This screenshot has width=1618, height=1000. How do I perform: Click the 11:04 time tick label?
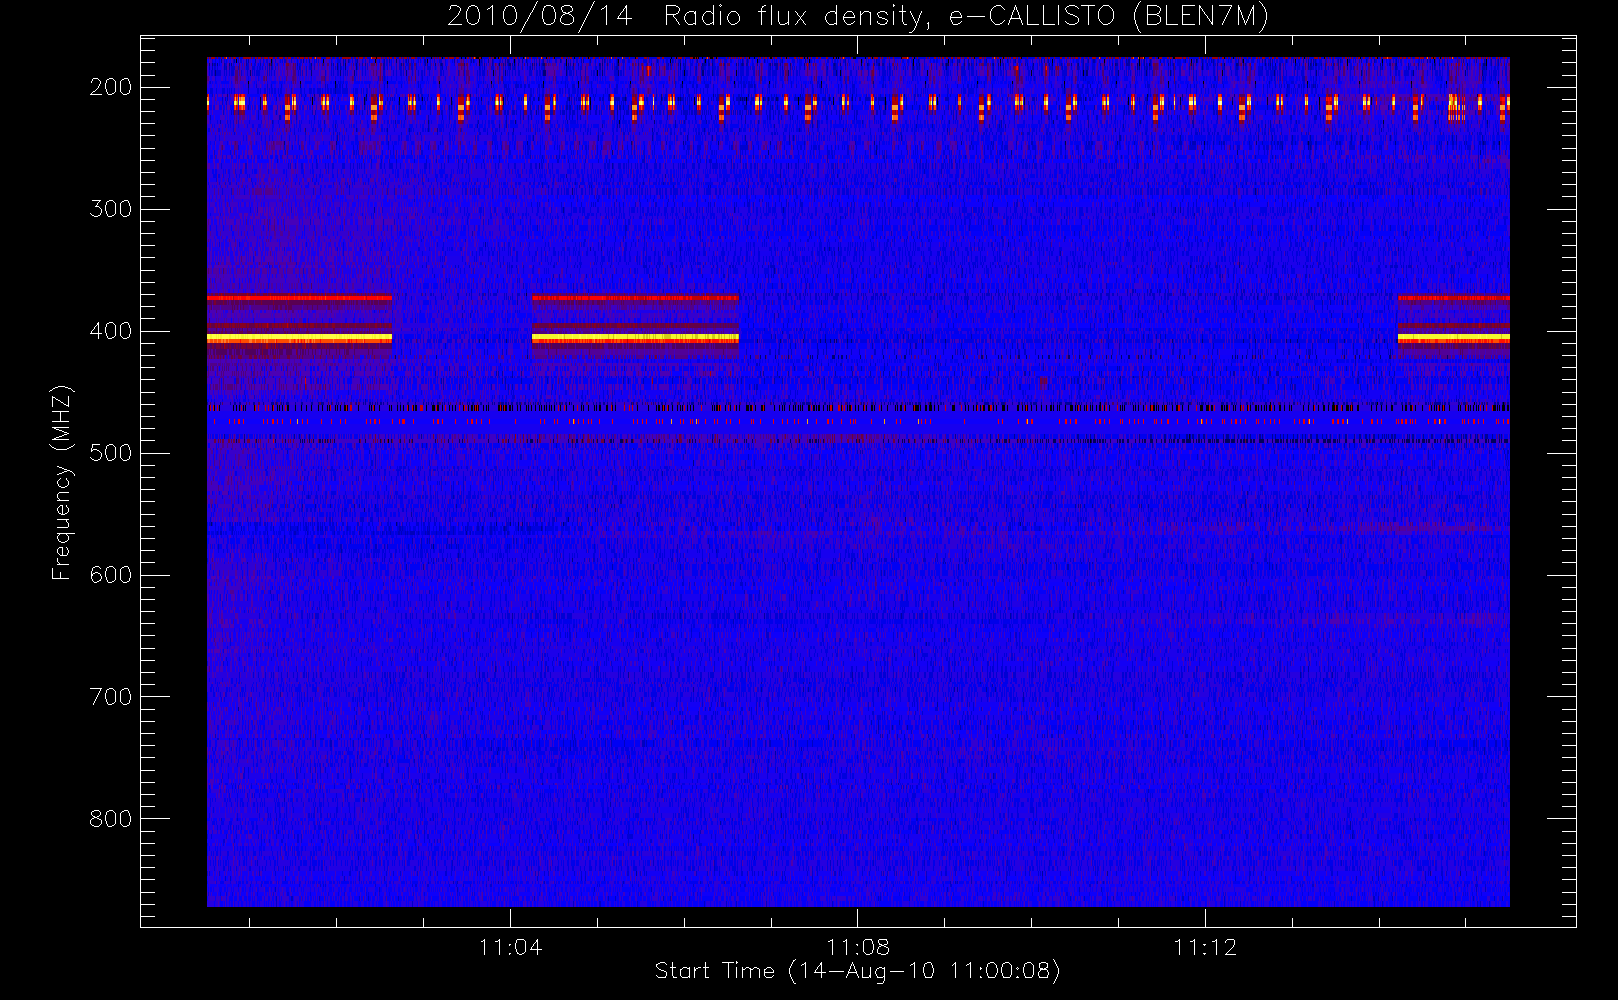510,947
